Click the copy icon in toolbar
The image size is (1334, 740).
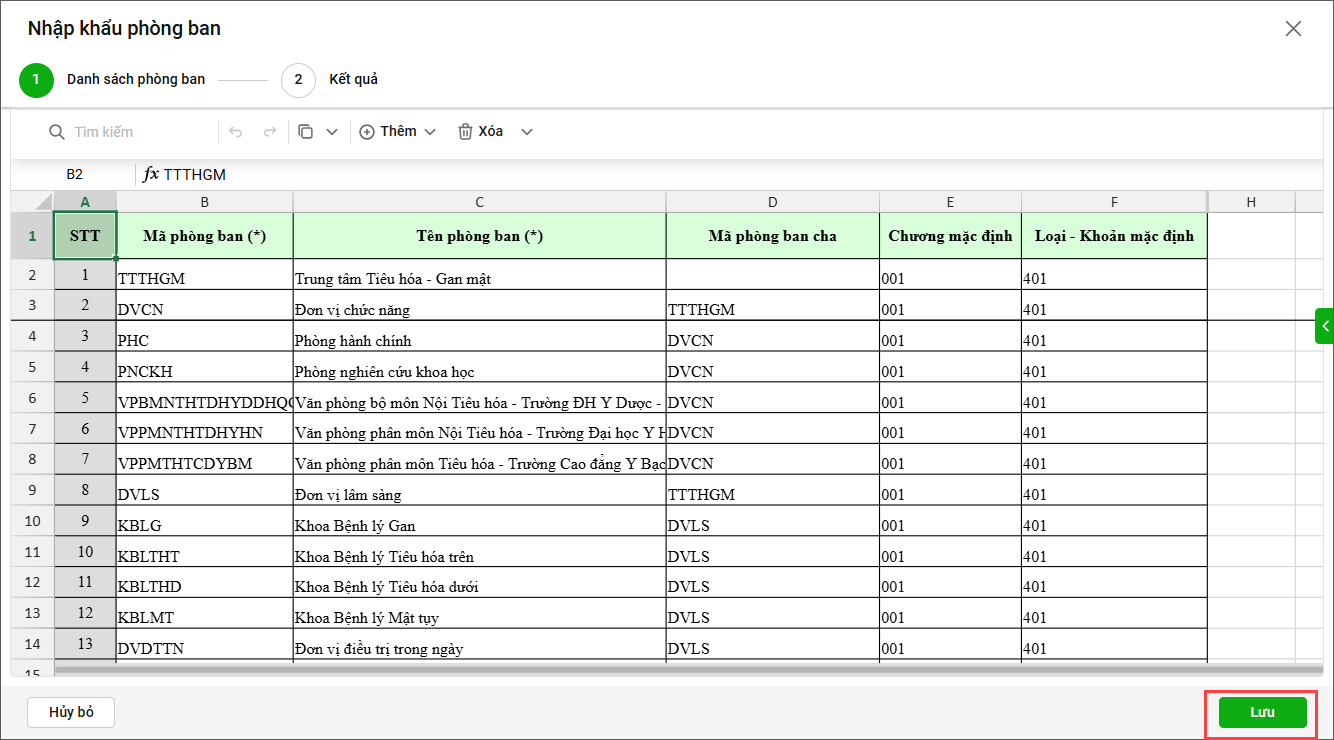306,132
